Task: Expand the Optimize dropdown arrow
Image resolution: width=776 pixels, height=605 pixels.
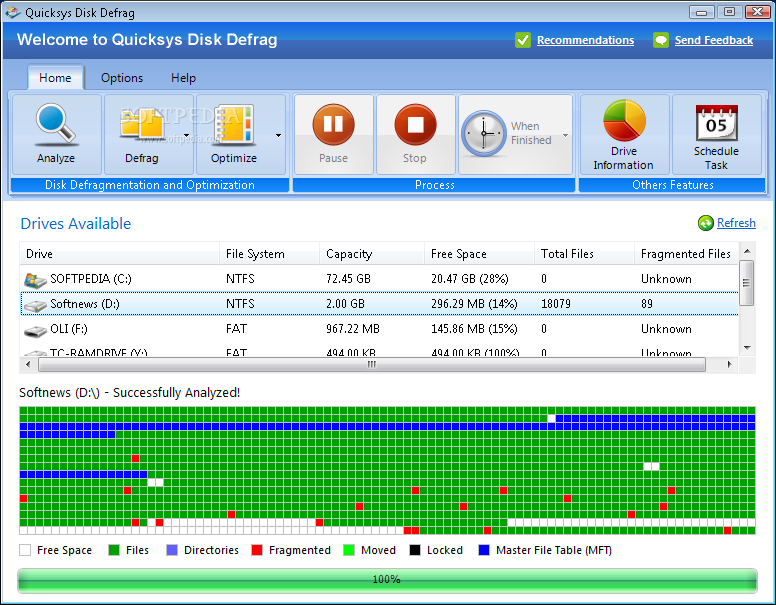Action: [278, 135]
